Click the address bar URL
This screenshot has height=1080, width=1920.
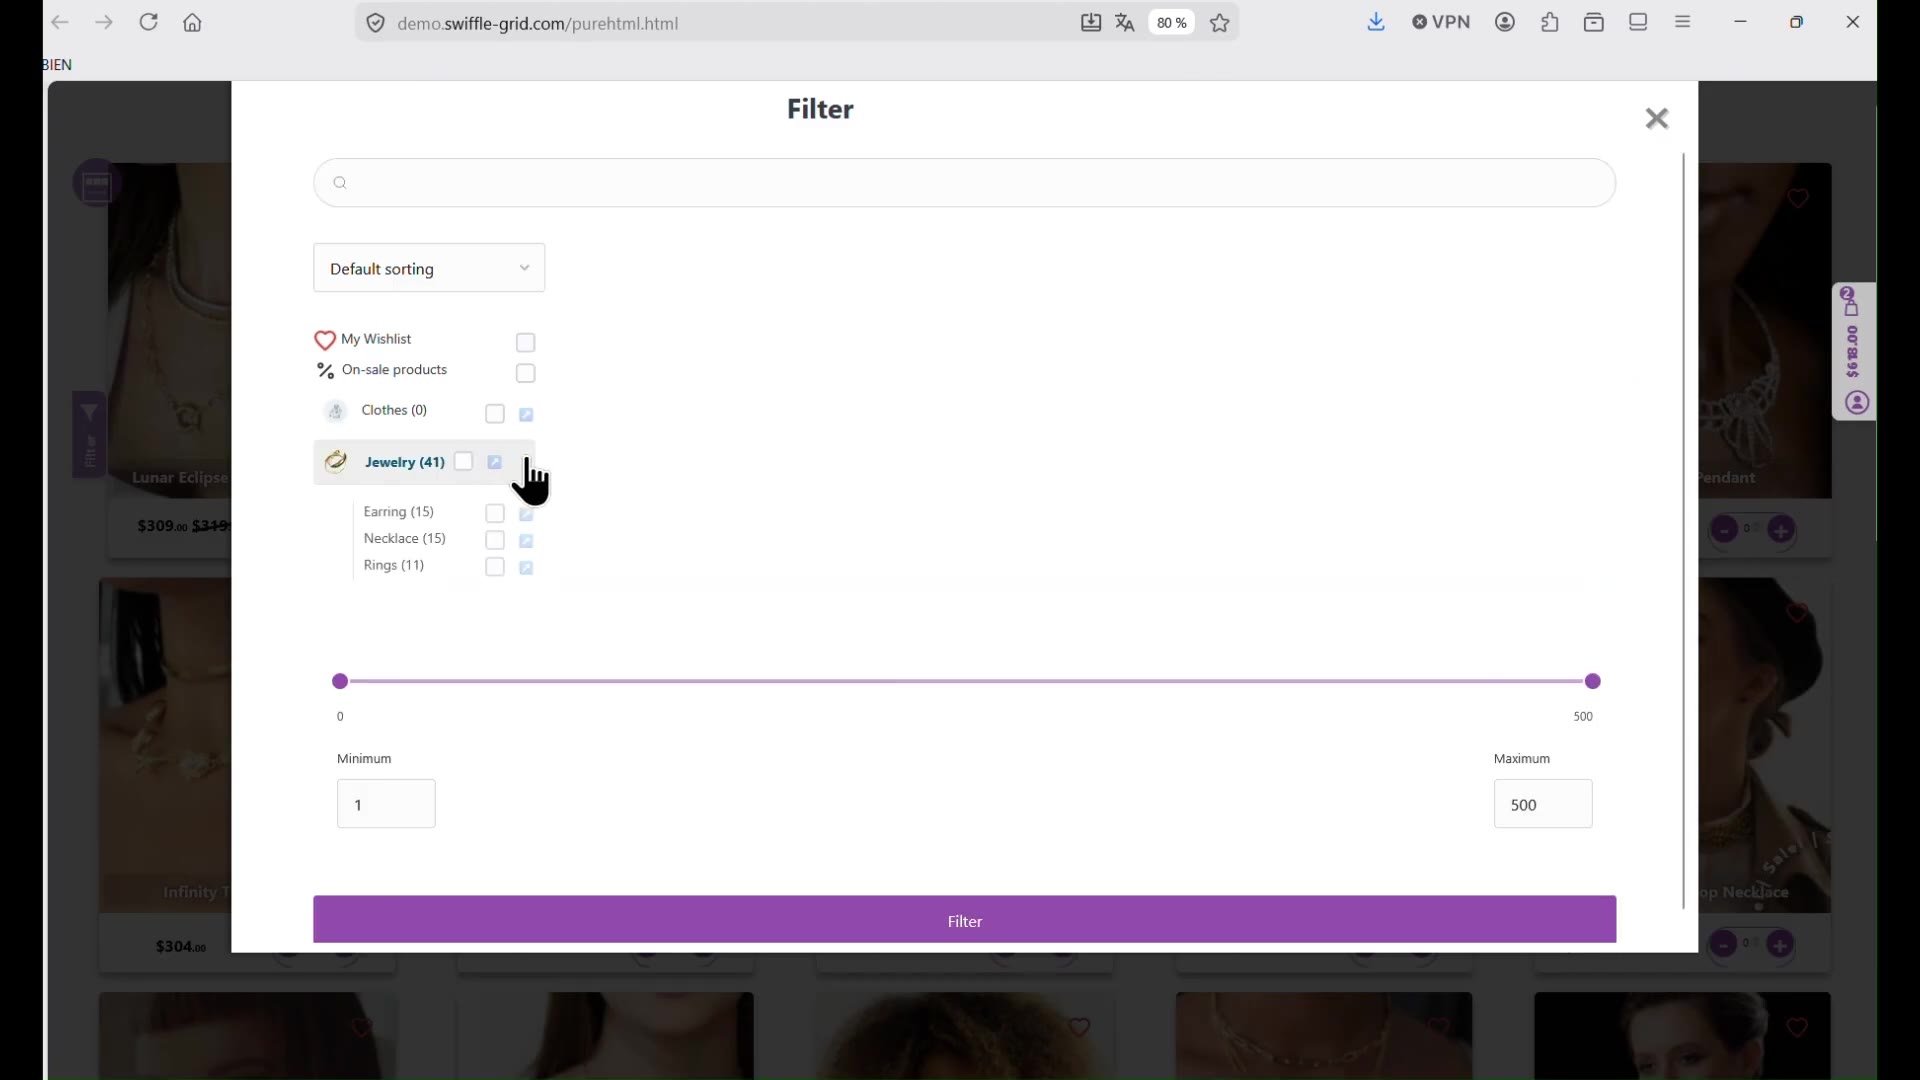click(539, 23)
